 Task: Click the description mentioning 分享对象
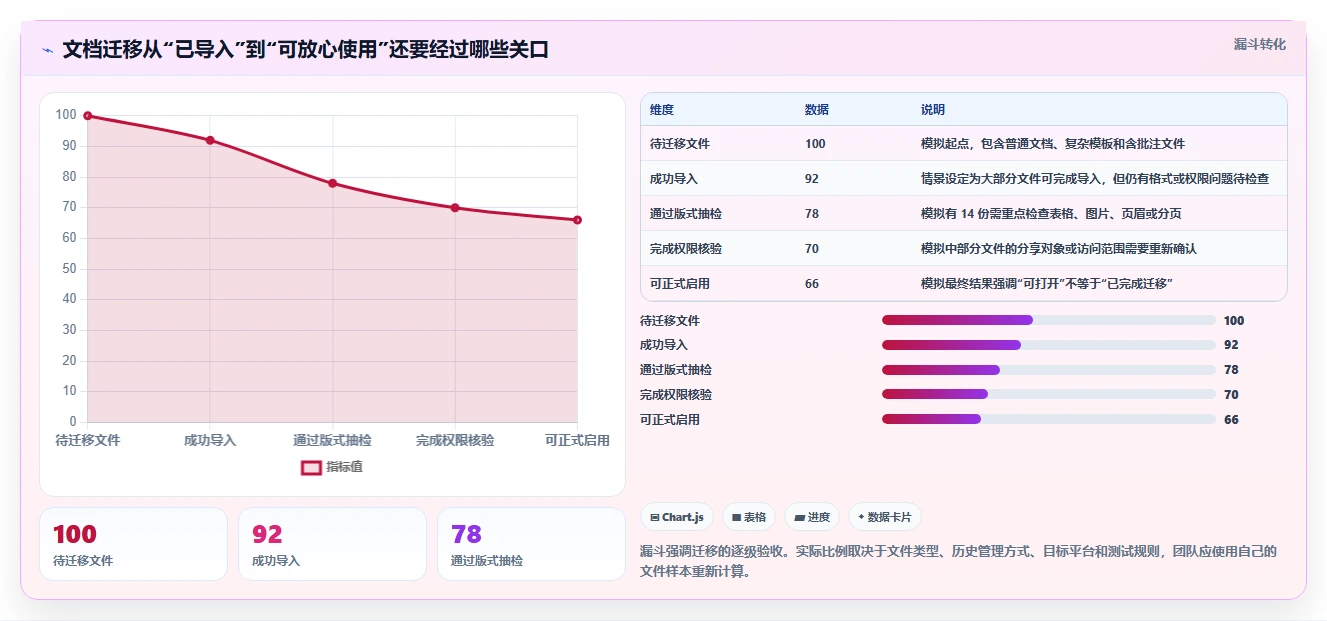click(1058, 249)
